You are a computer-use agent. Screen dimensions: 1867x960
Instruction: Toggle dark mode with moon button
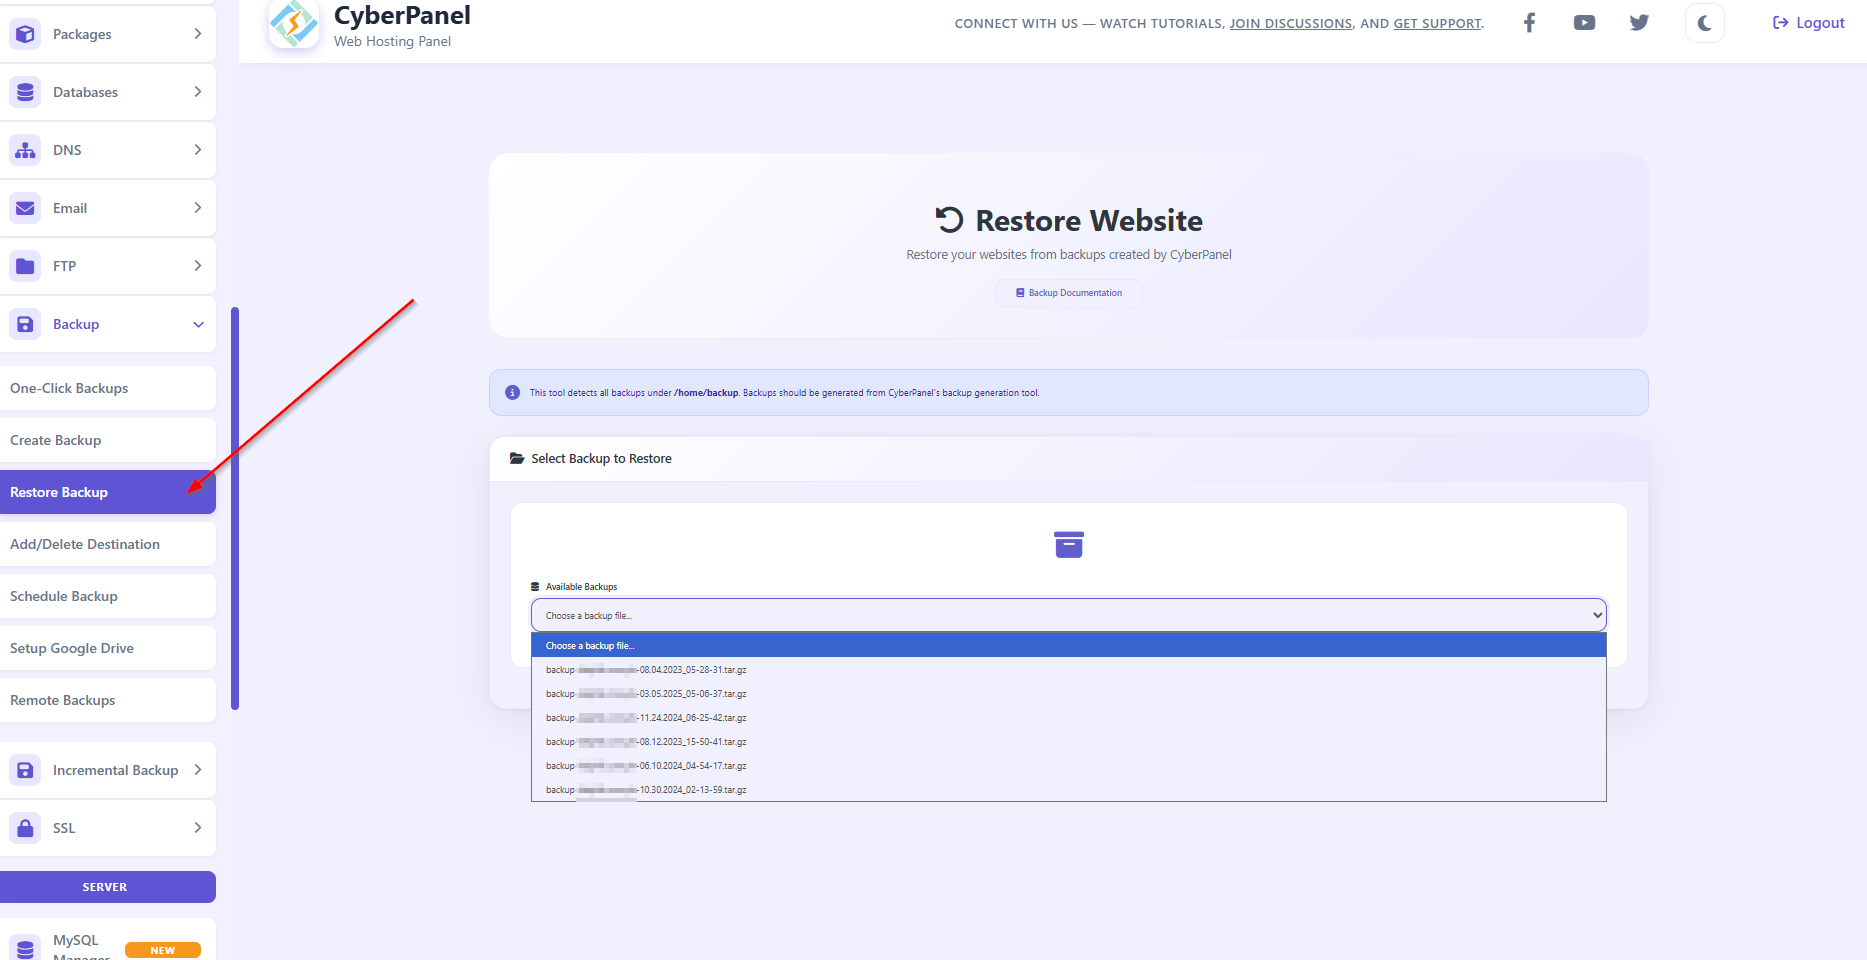click(x=1704, y=23)
